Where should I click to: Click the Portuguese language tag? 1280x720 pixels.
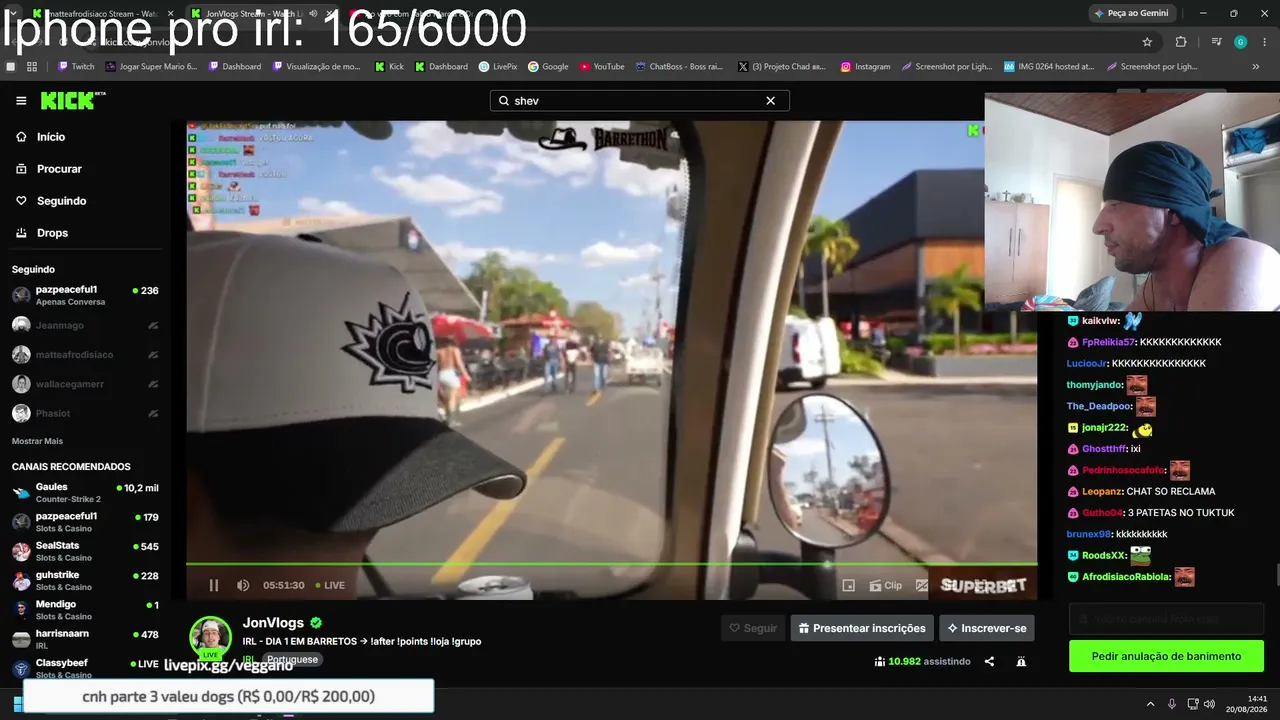(x=292, y=660)
